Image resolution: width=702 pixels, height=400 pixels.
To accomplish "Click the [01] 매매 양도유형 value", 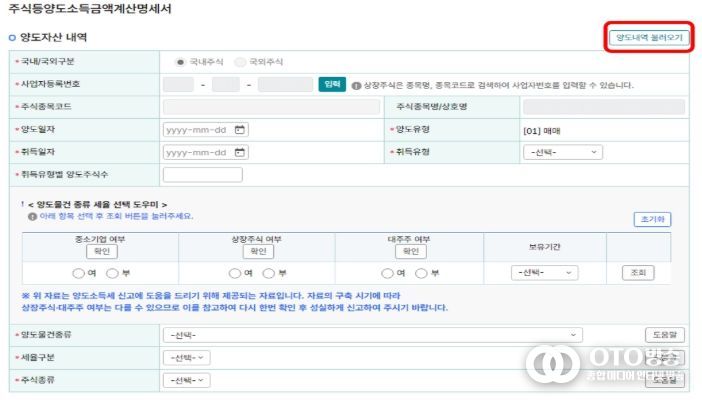I will (x=542, y=131).
